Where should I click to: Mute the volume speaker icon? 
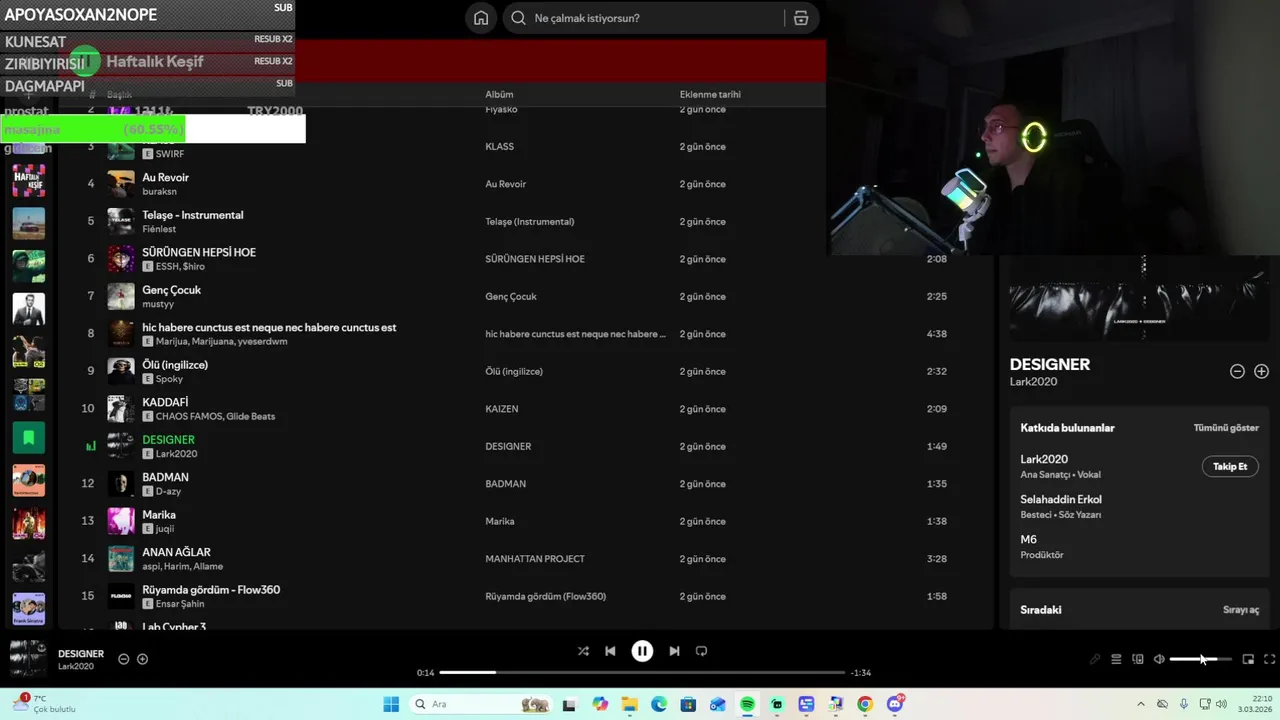pyautogui.click(x=1159, y=659)
